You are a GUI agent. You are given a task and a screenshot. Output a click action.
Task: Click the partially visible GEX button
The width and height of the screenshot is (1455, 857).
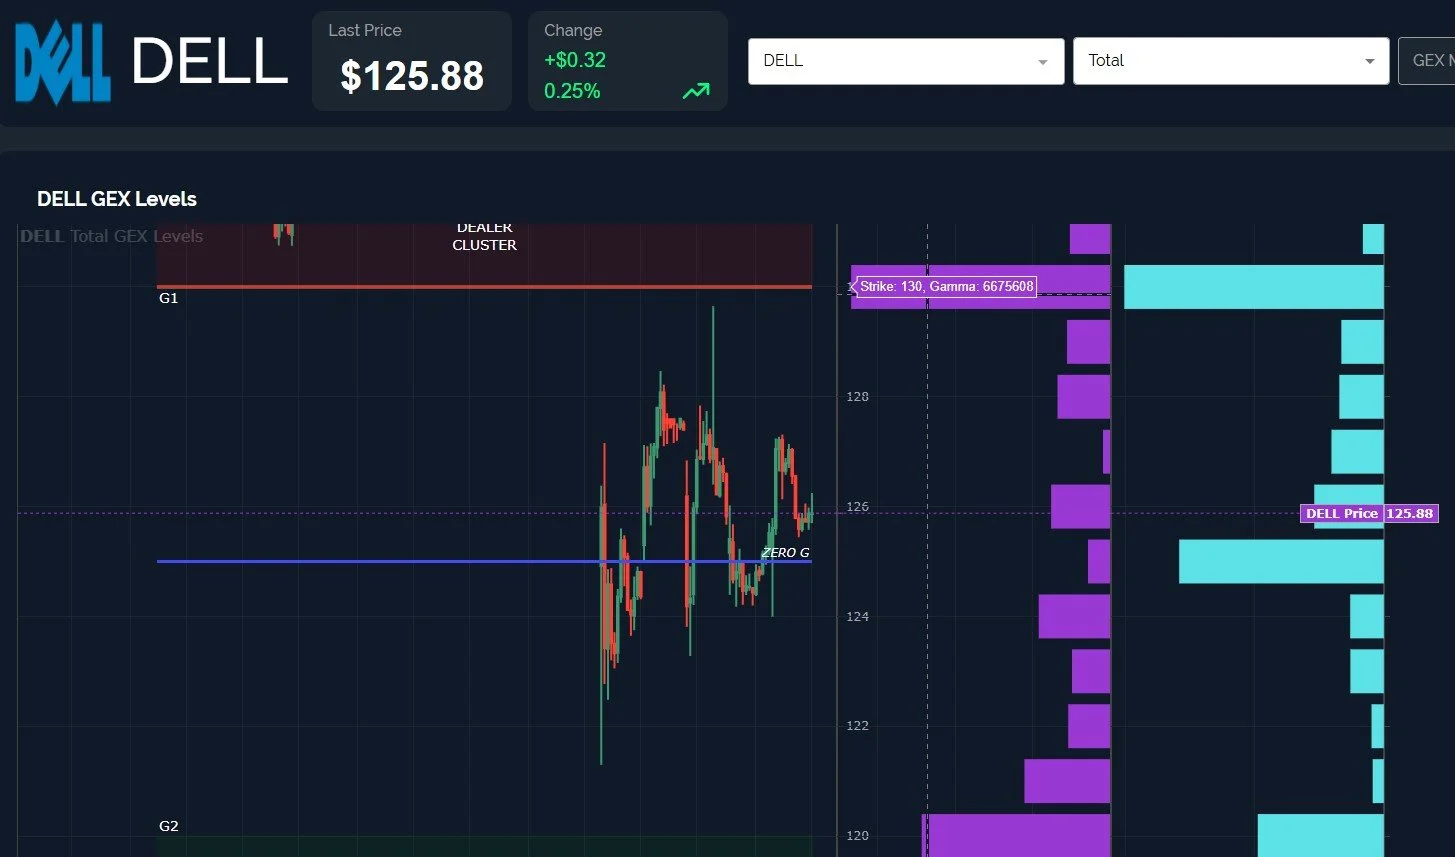1426,61
